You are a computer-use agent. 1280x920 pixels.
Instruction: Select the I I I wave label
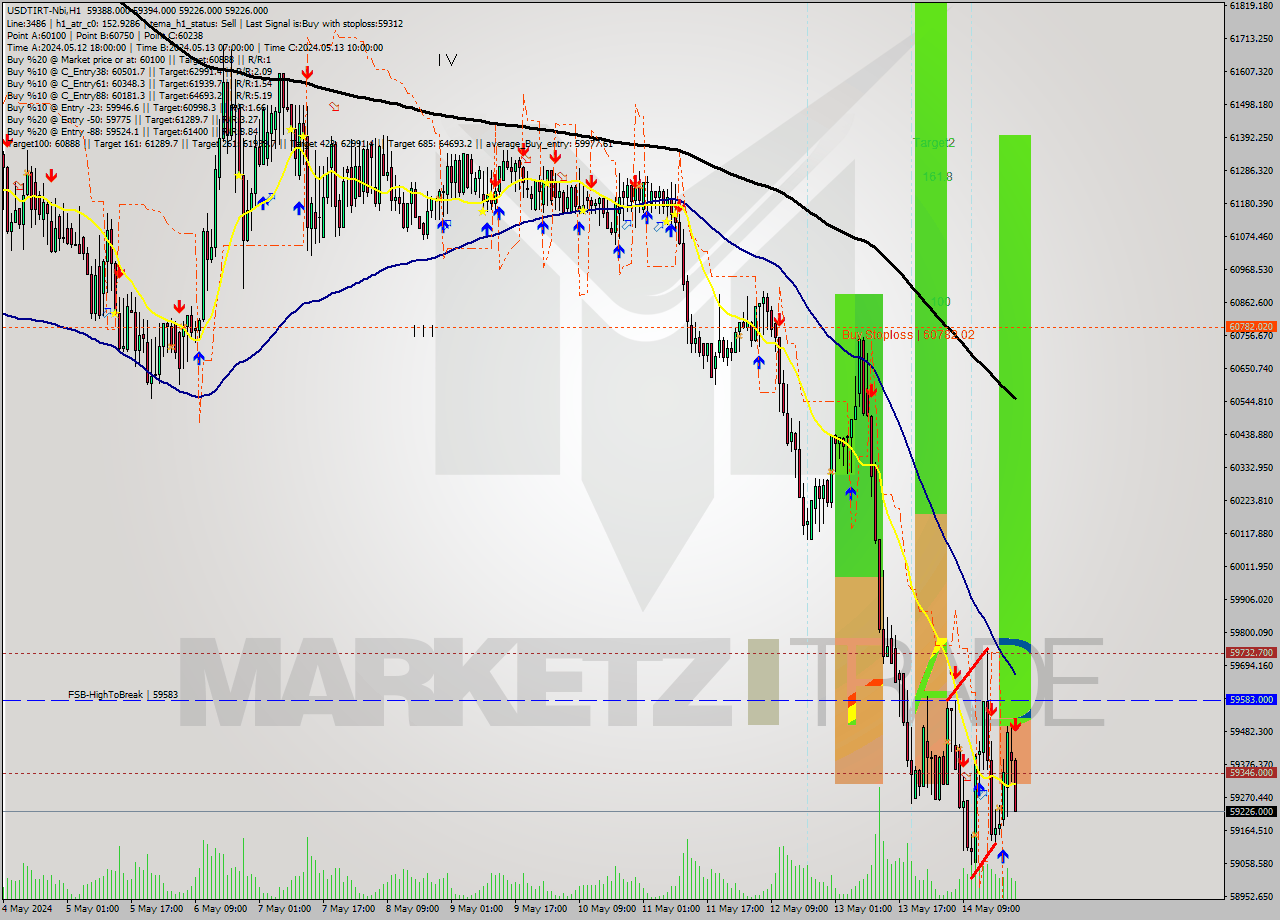(423, 330)
